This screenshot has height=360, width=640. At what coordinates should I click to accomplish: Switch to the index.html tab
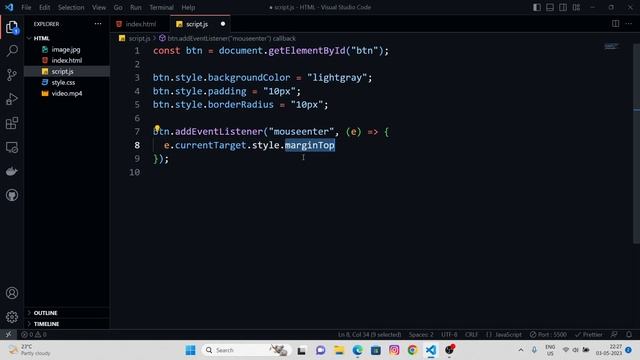point(140,24)
